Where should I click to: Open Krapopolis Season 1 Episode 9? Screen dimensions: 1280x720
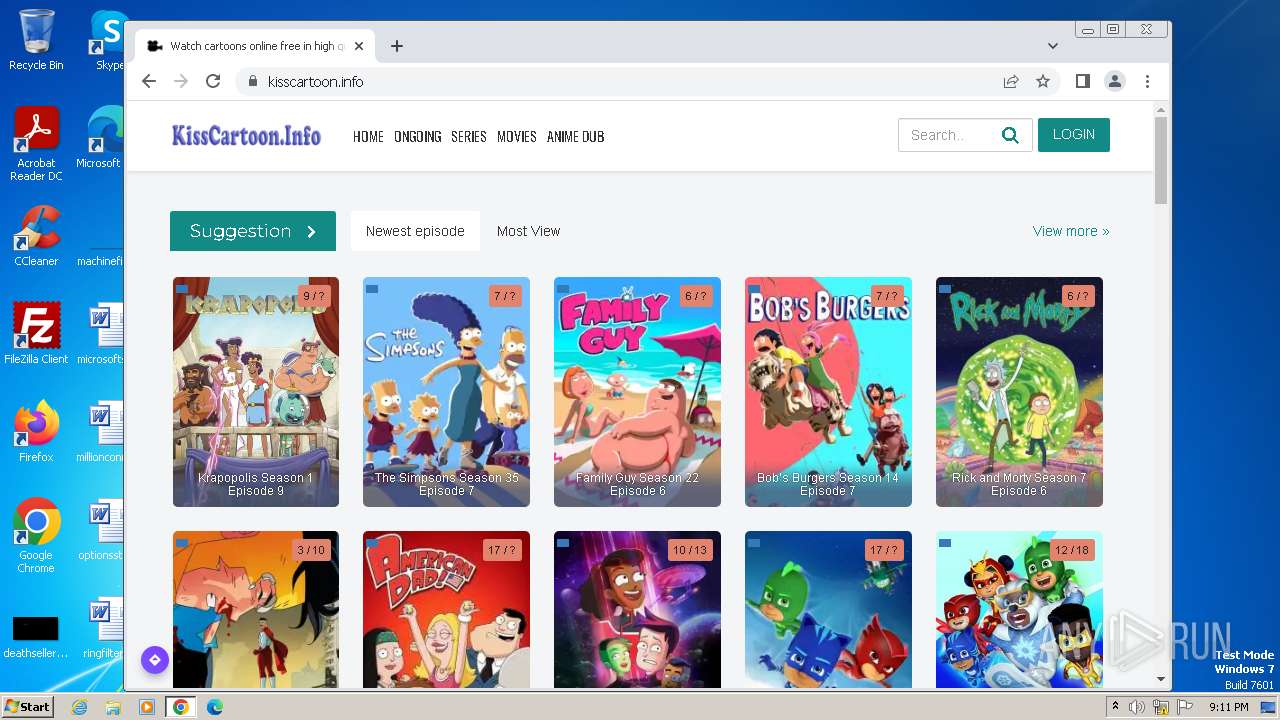[256, 392]
